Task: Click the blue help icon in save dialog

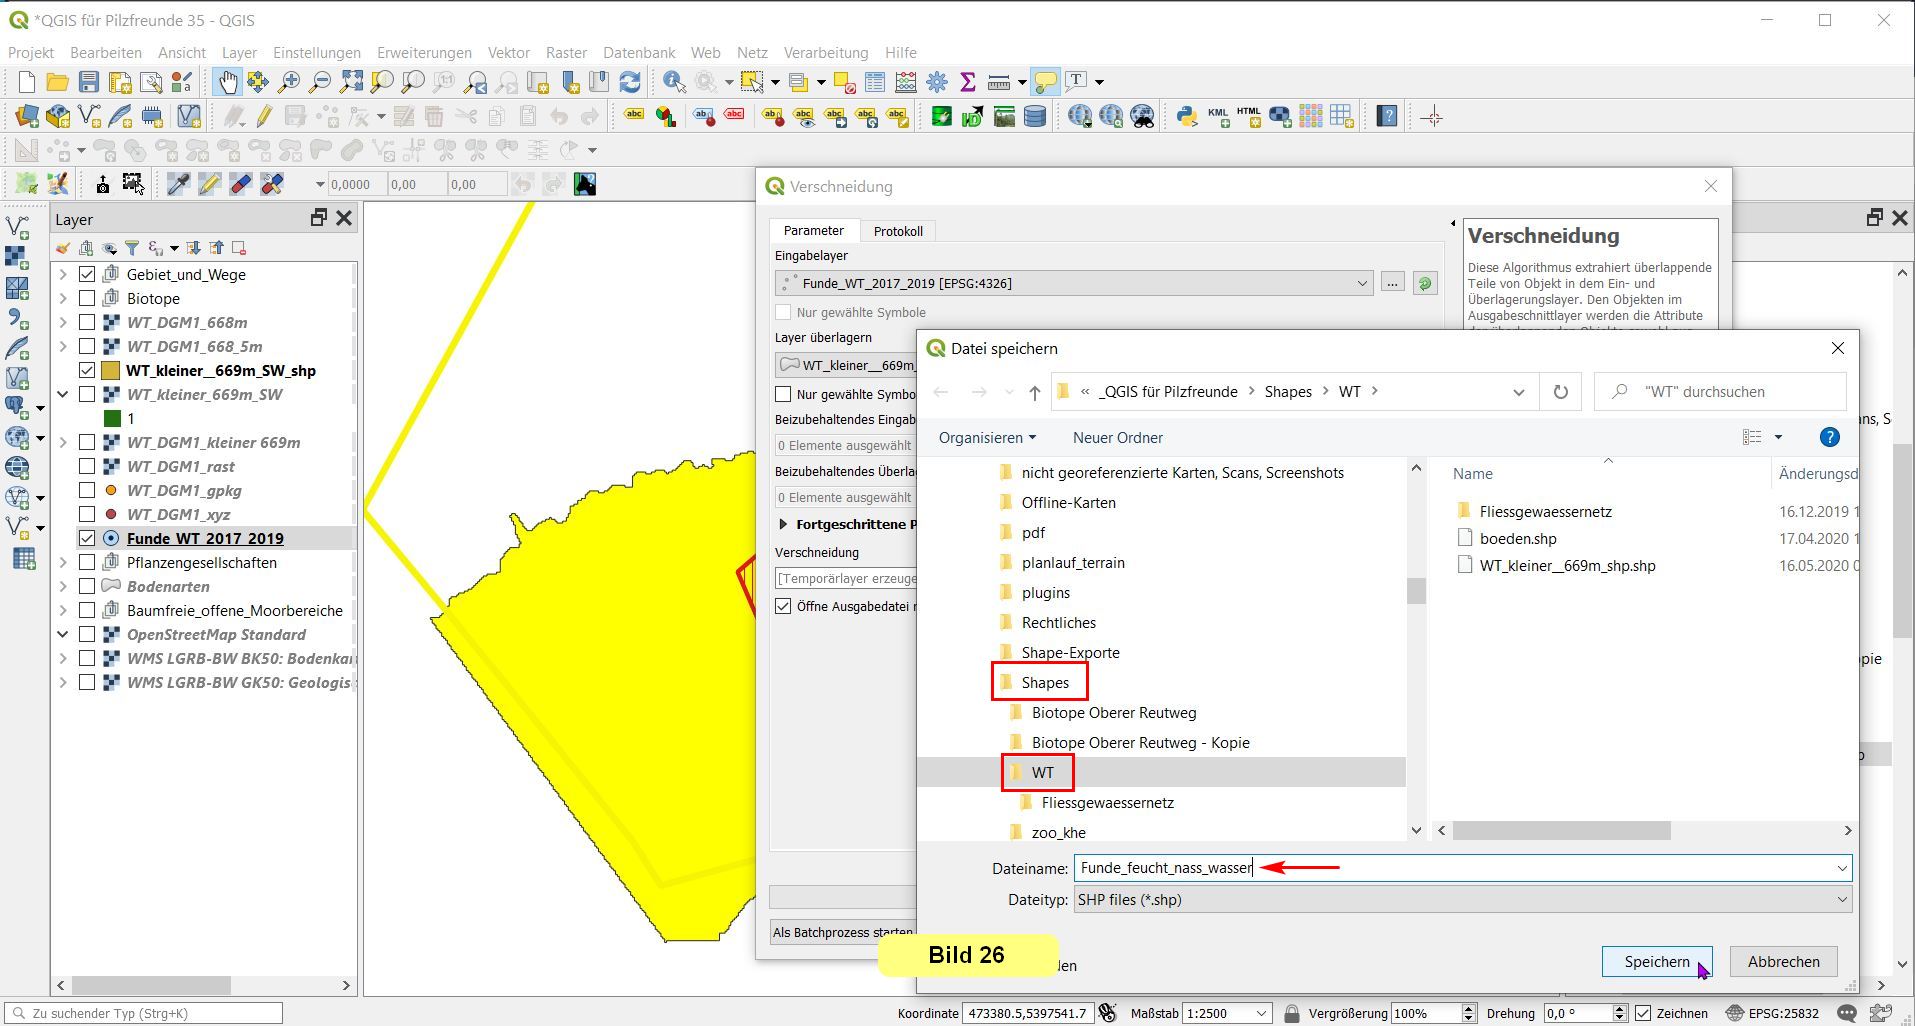Action: (1829, 437)
